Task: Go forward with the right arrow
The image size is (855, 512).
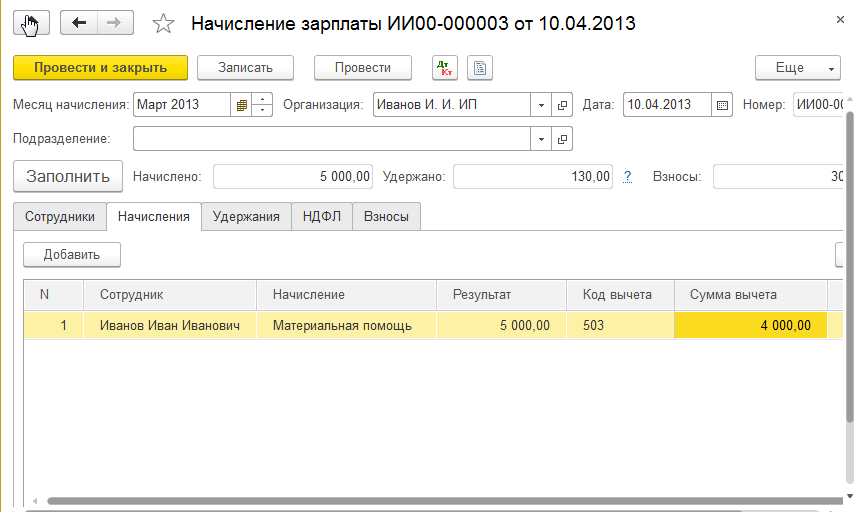Action: (x=115, y=22)
